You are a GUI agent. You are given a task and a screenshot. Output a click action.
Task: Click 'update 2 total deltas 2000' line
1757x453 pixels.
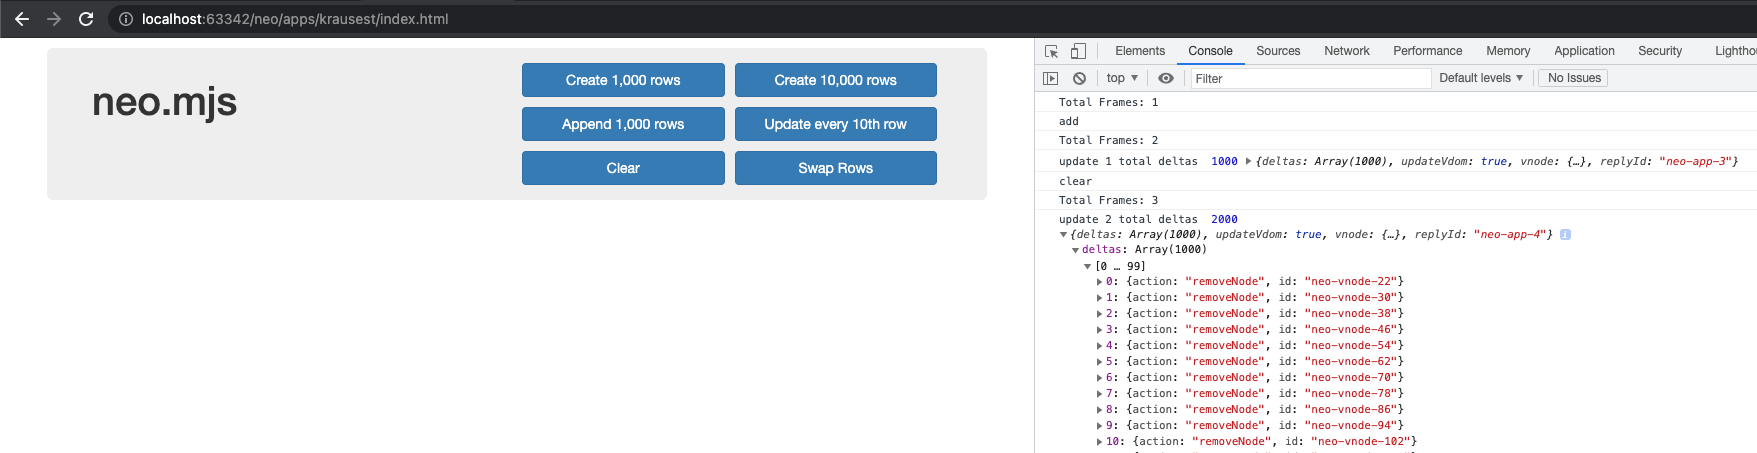[x=1148, y=219]
